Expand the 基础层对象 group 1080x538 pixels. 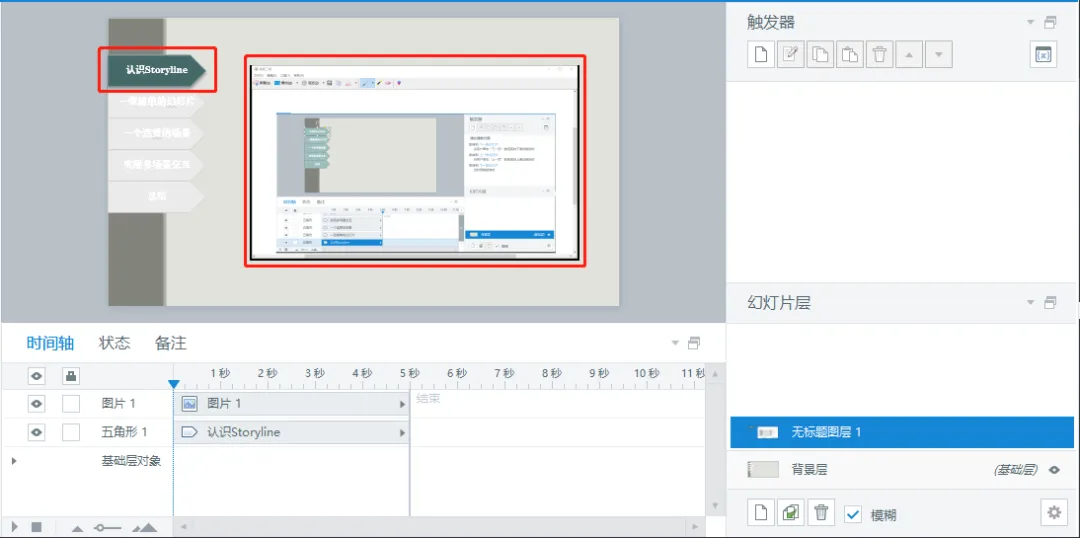14,460
